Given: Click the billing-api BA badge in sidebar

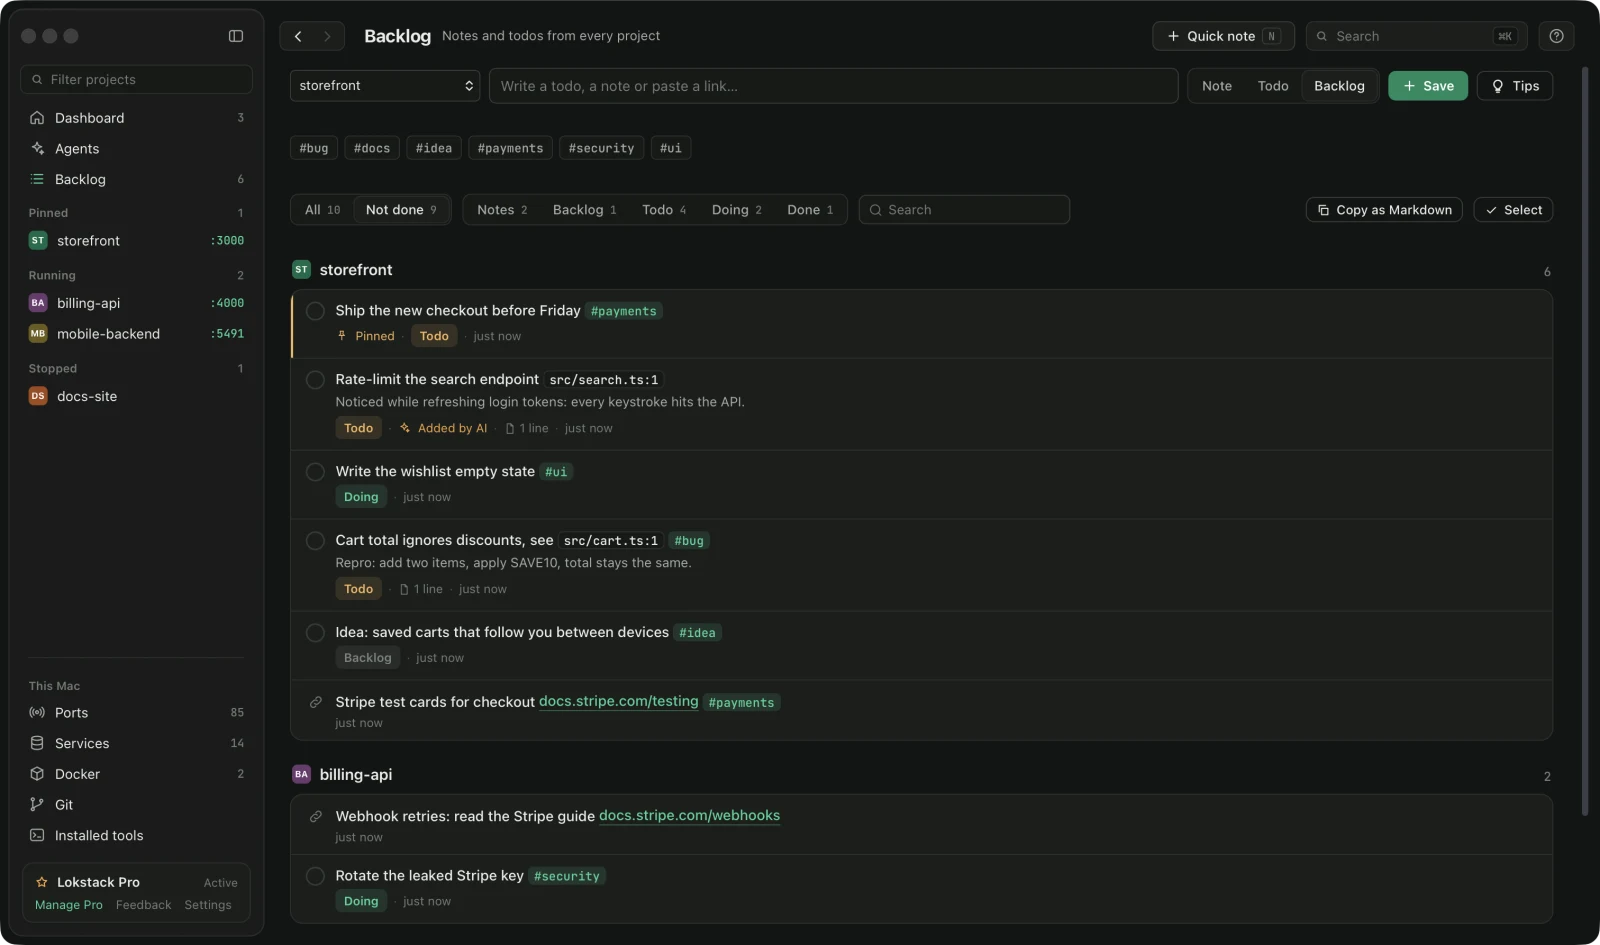Looking at the screenshot, I should pyautogui.click(x=38, y=303).
